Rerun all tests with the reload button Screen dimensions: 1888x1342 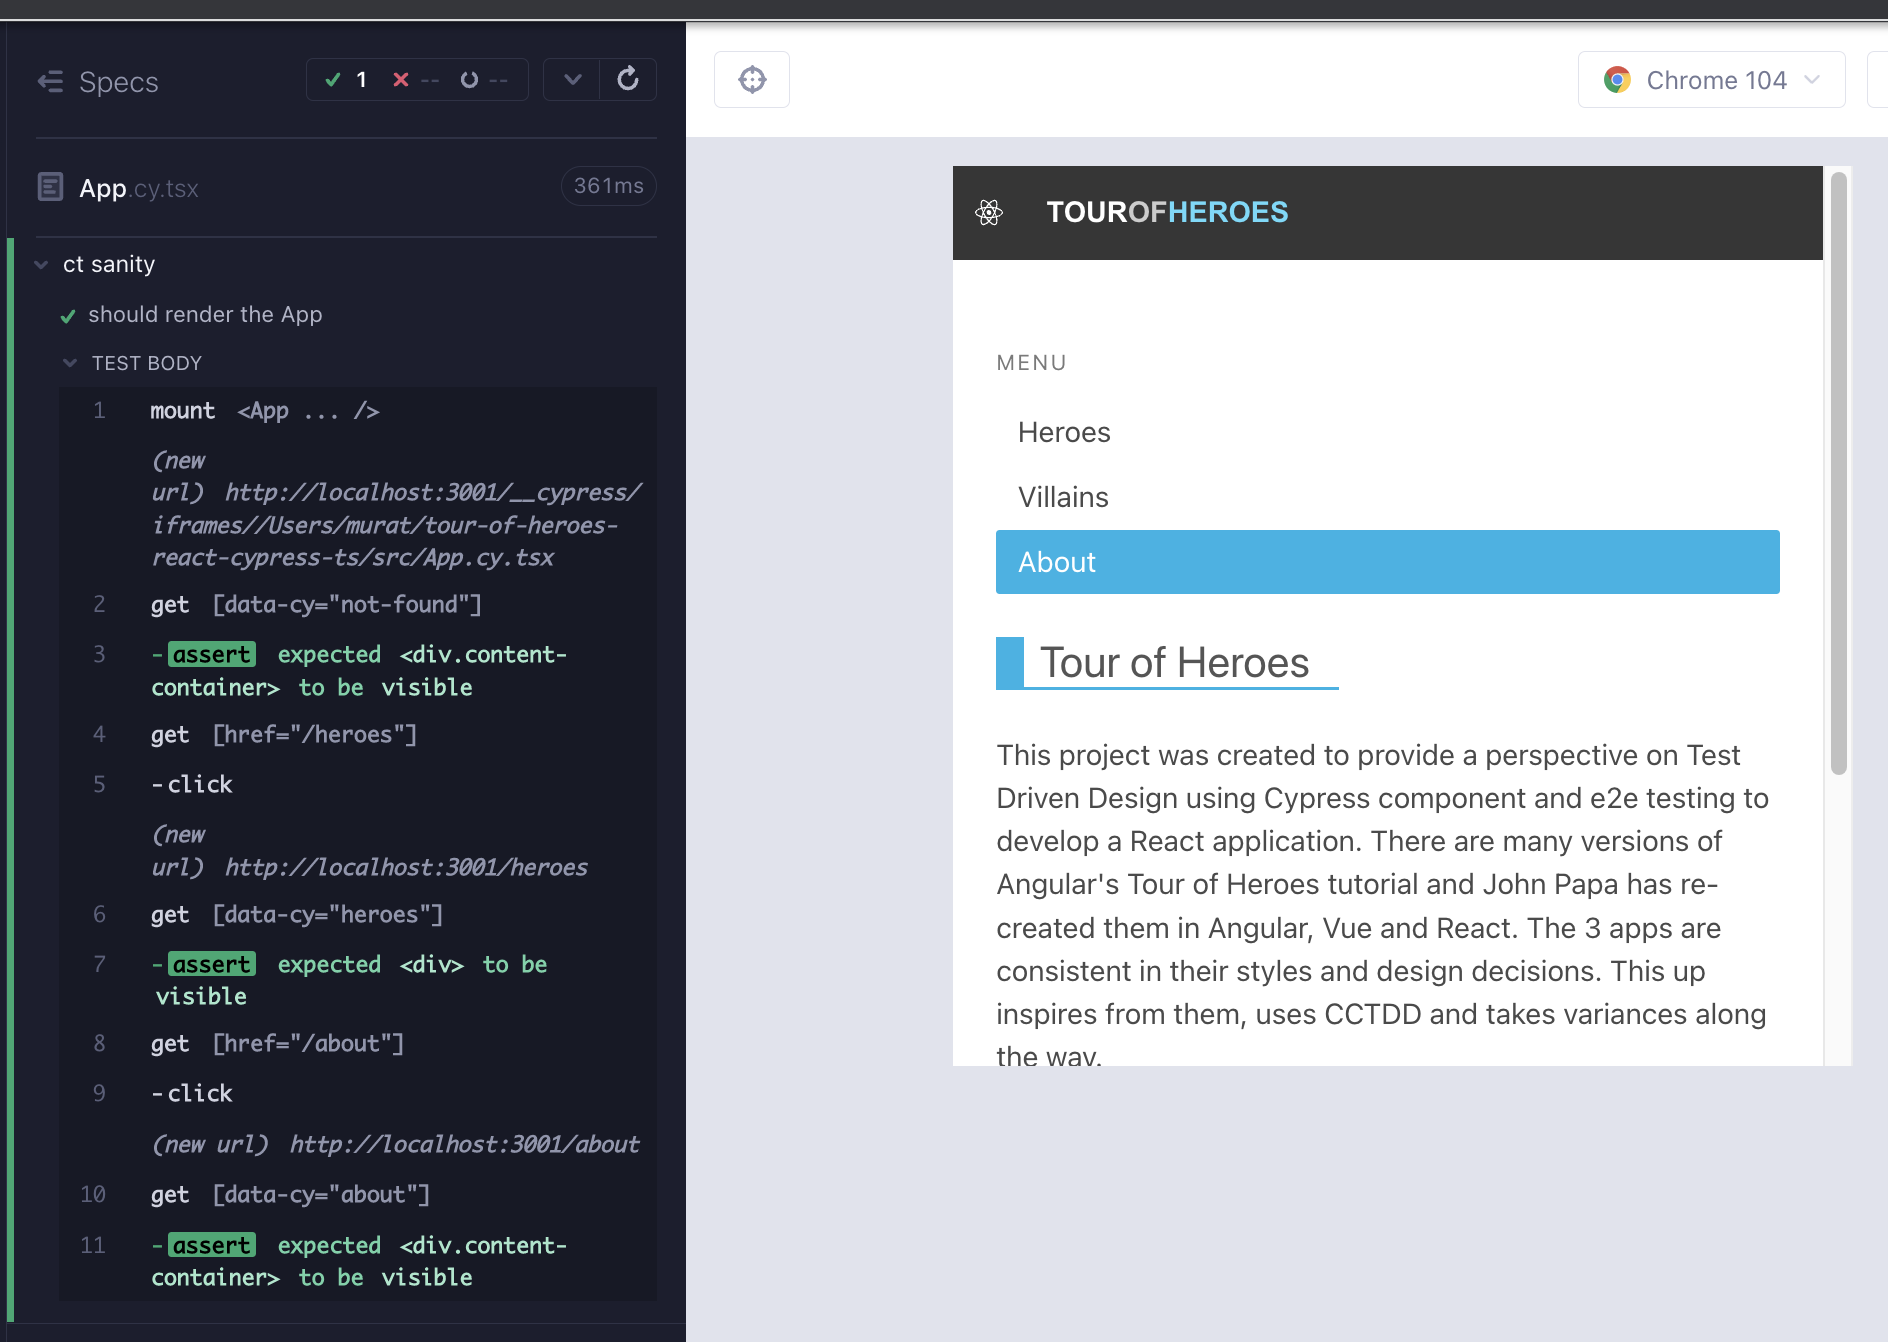pyautogui.click(x=628, y=80)
